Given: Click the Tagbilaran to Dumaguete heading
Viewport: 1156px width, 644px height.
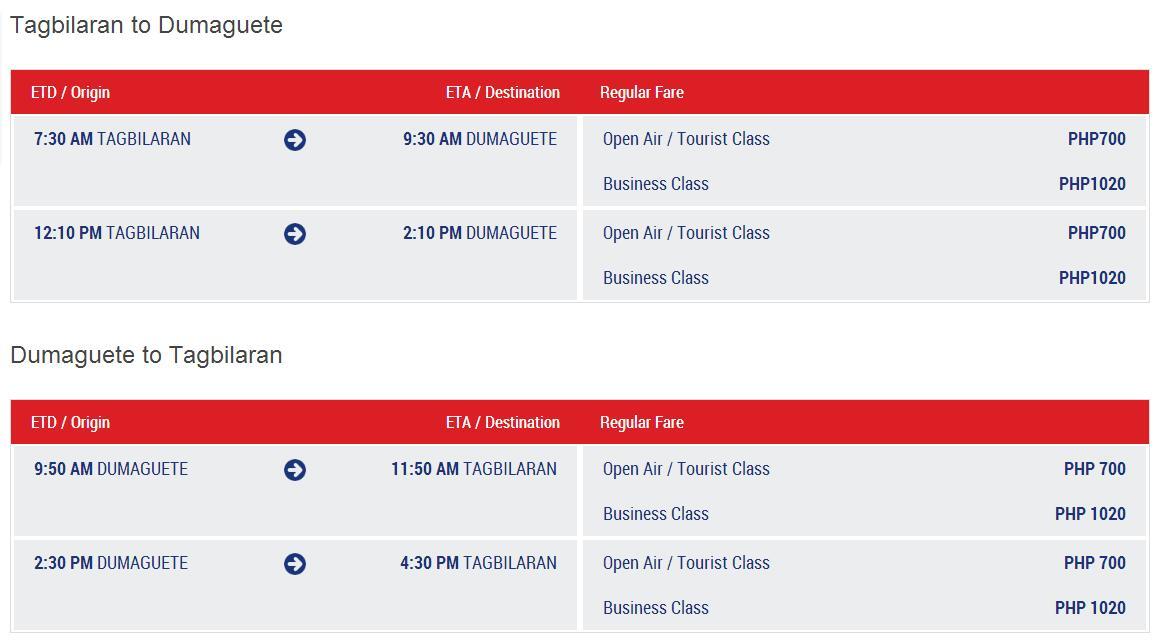Looking at the screenshot, I should 146,26.
